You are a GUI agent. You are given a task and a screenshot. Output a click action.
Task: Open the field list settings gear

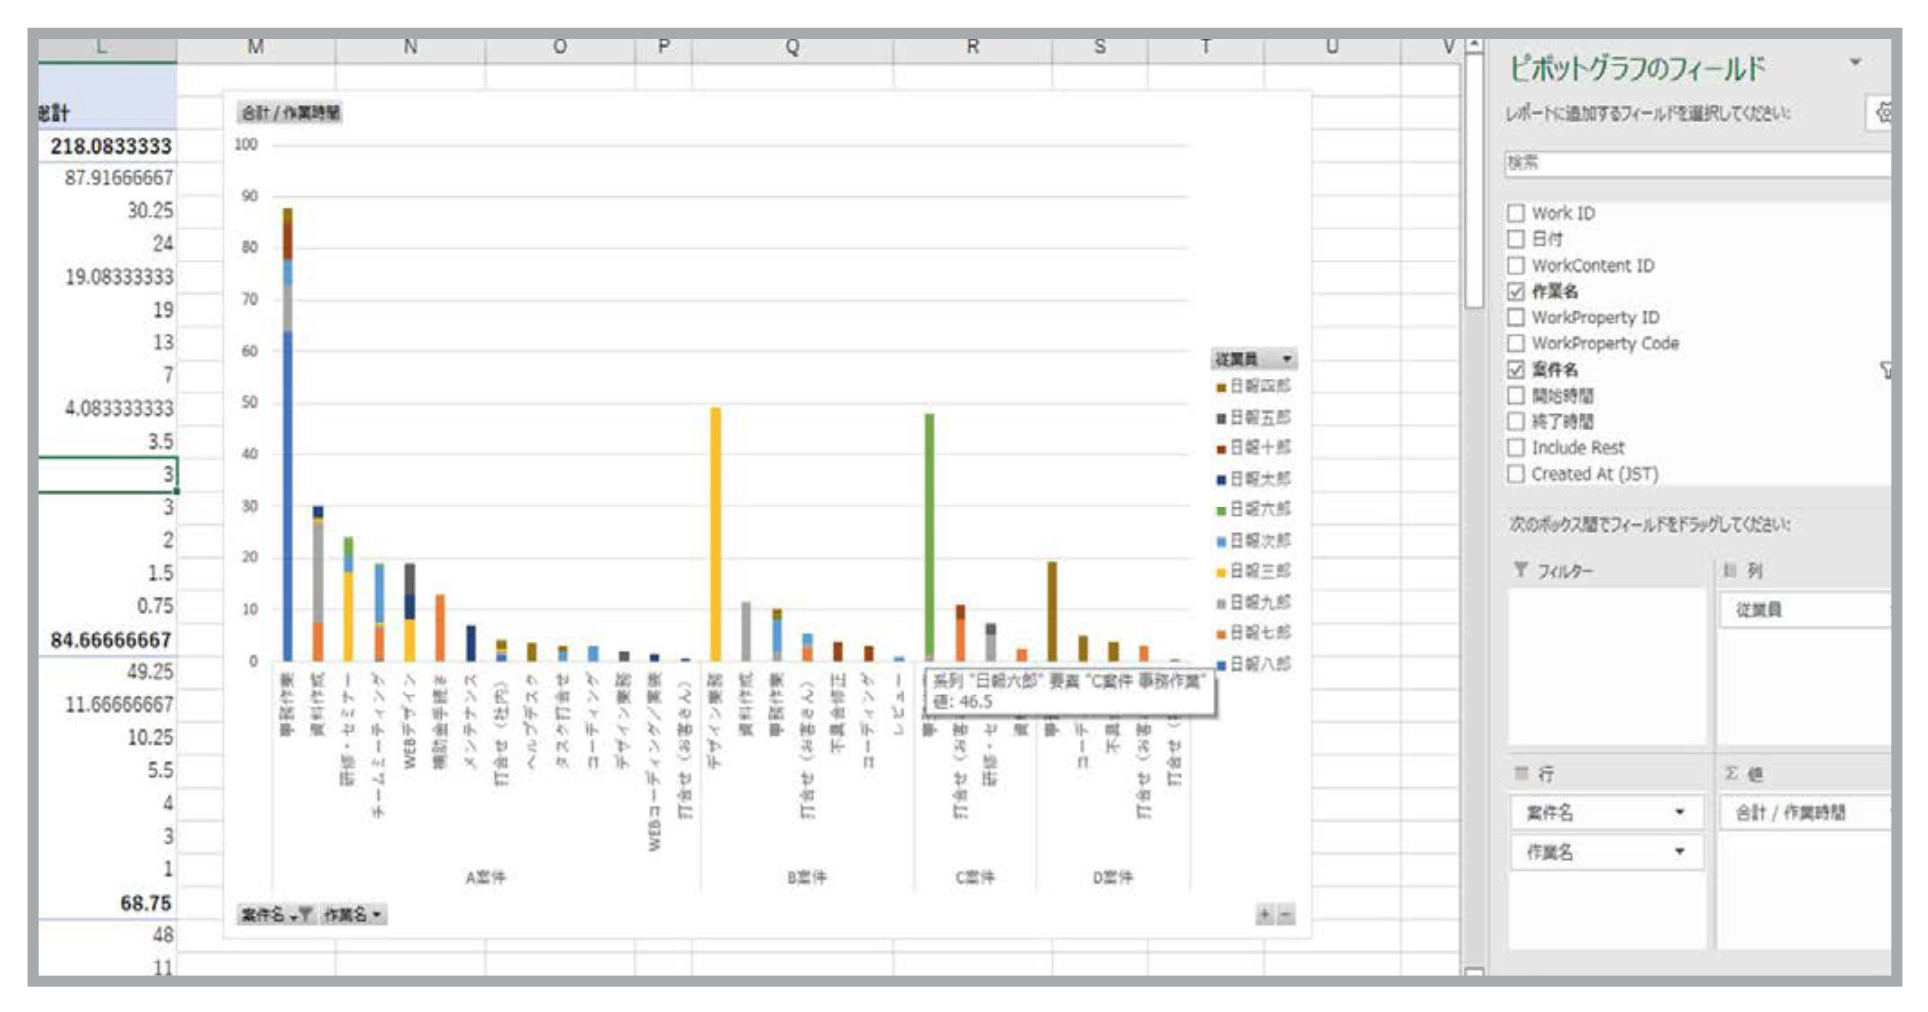[x=1882, y=113]
